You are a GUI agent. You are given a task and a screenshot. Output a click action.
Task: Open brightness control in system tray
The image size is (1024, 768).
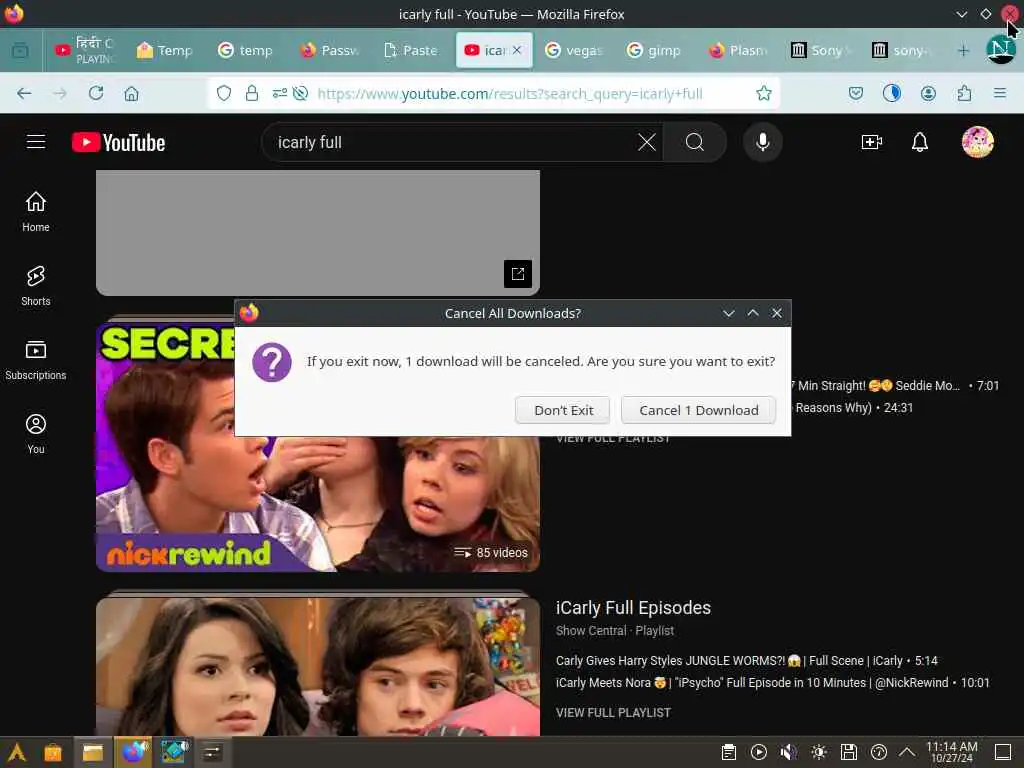point(819,752)
